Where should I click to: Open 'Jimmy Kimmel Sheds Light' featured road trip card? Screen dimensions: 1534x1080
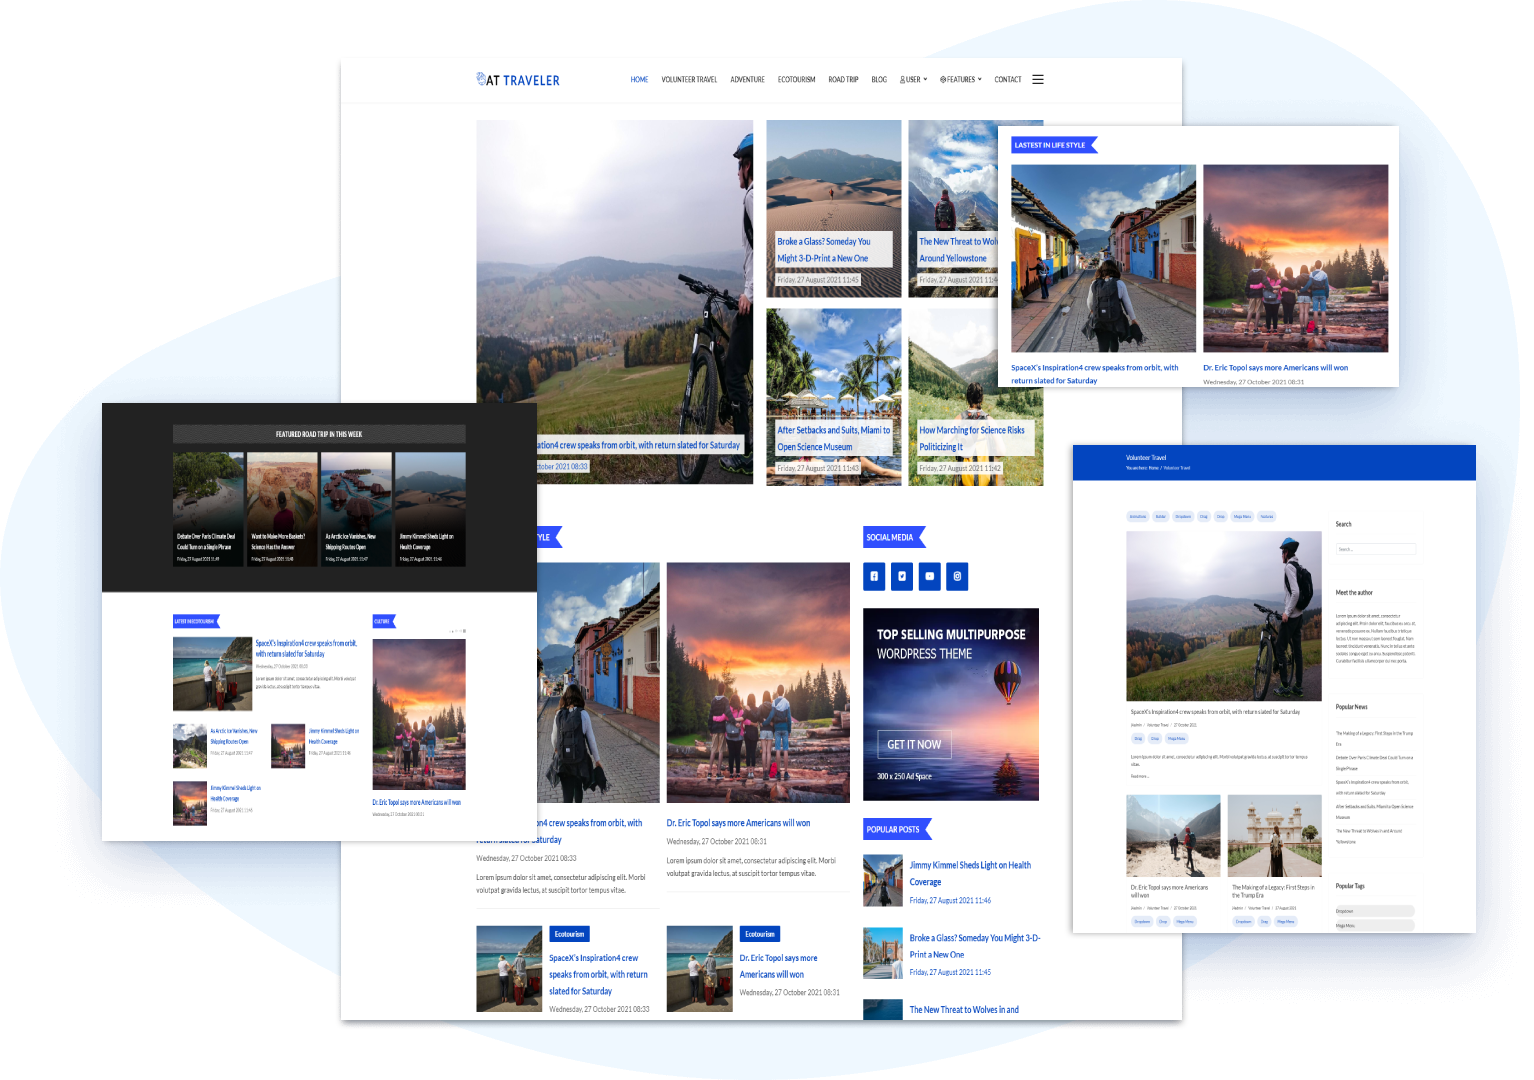point(430,510)
